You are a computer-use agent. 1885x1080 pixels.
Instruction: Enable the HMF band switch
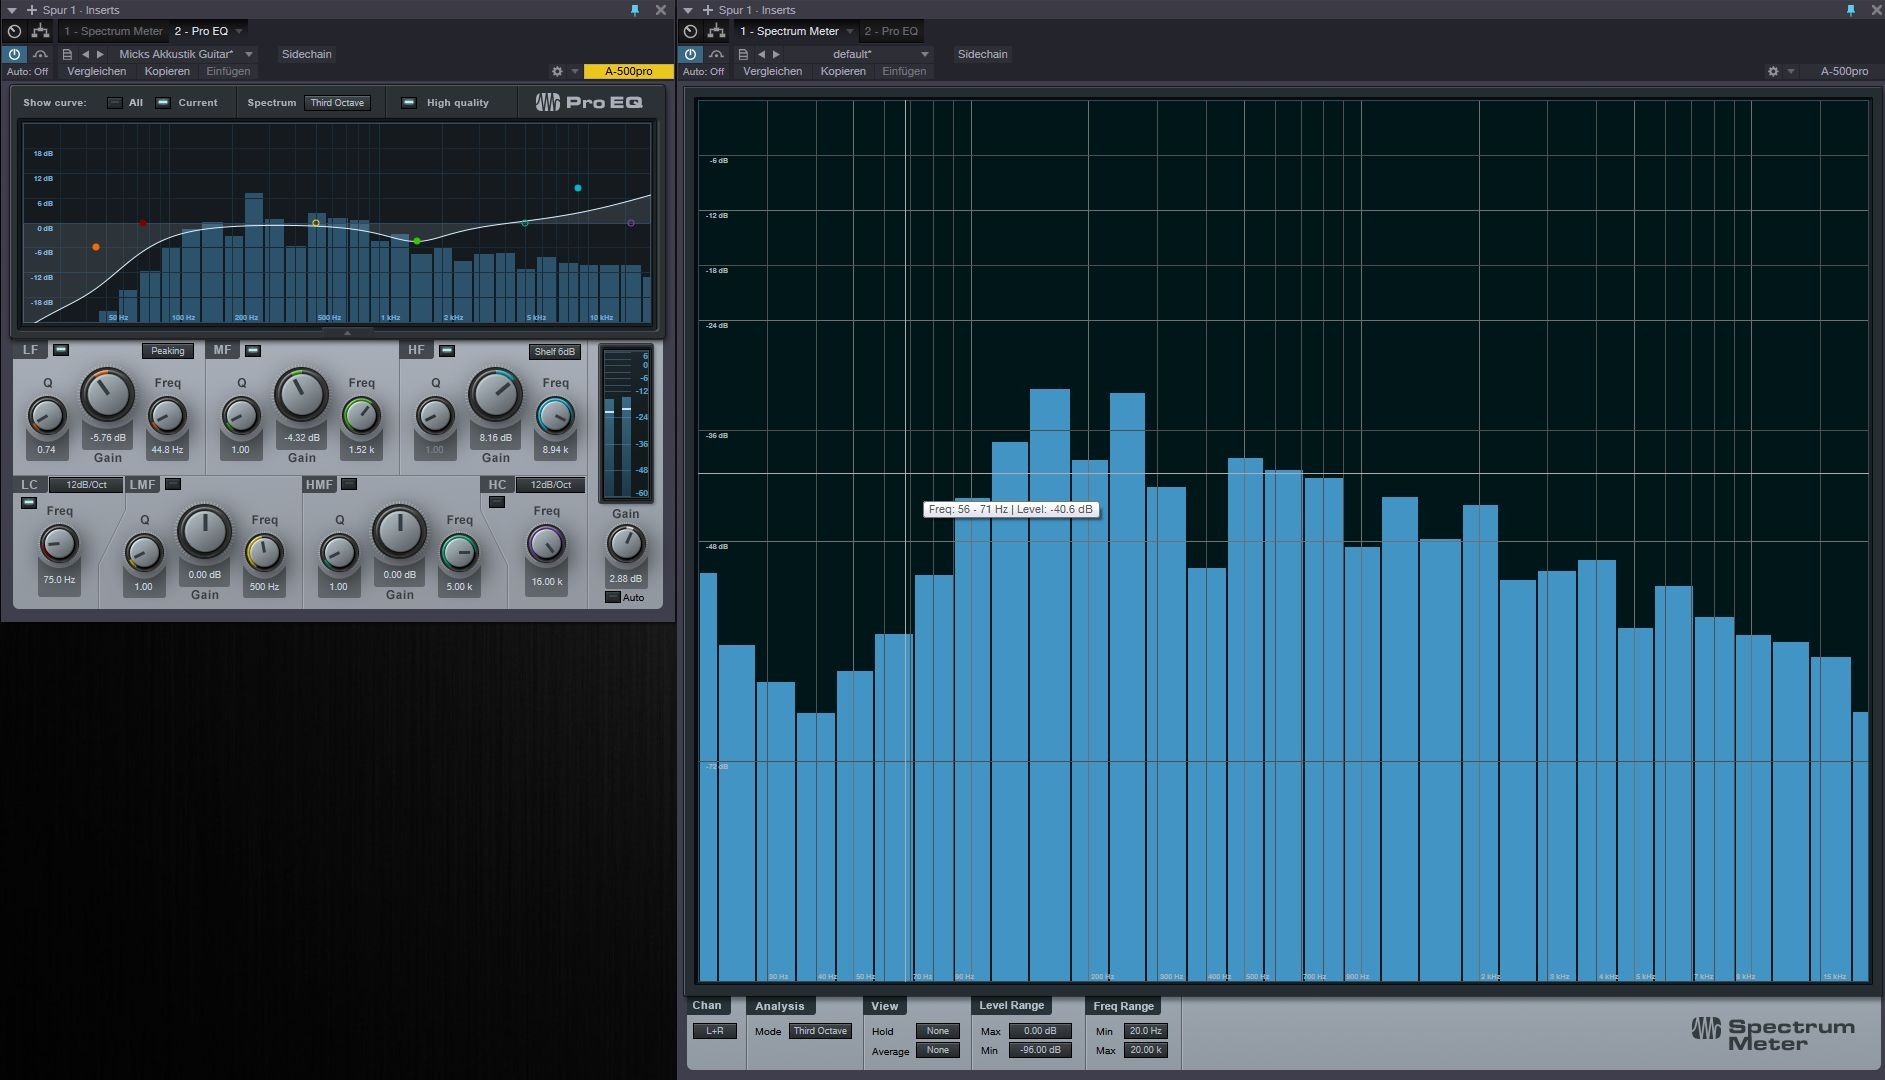point(349,484)
